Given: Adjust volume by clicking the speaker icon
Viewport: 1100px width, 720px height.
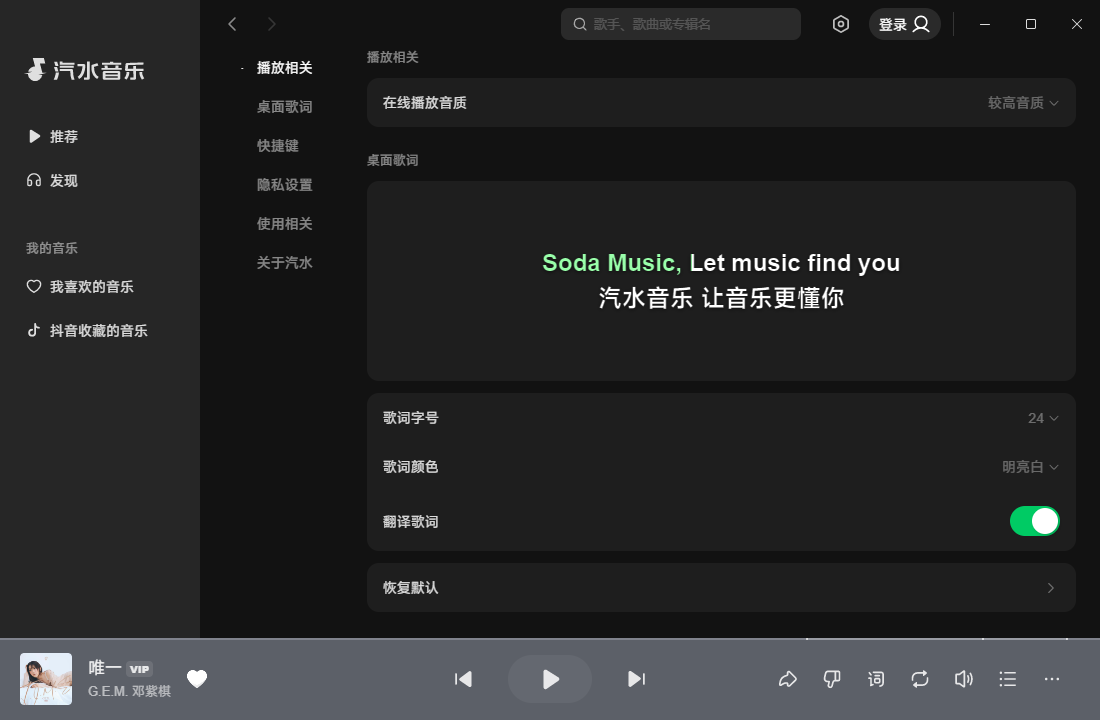Looking at the screenshot, I should click(x=964, y=679).
